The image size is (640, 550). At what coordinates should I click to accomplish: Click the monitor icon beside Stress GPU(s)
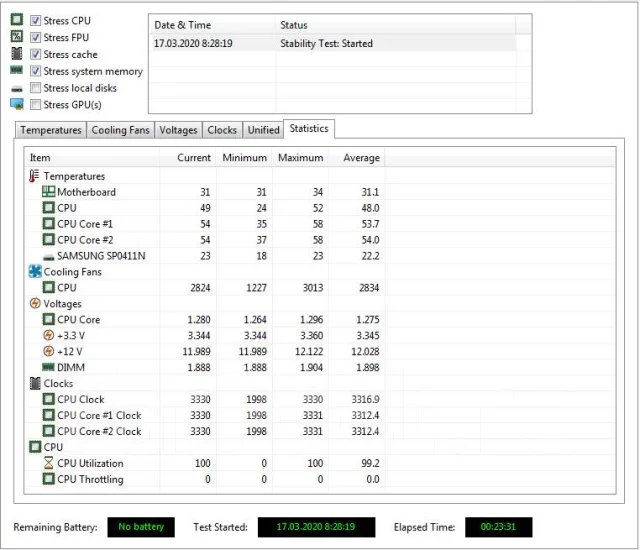tap(17, 104)
